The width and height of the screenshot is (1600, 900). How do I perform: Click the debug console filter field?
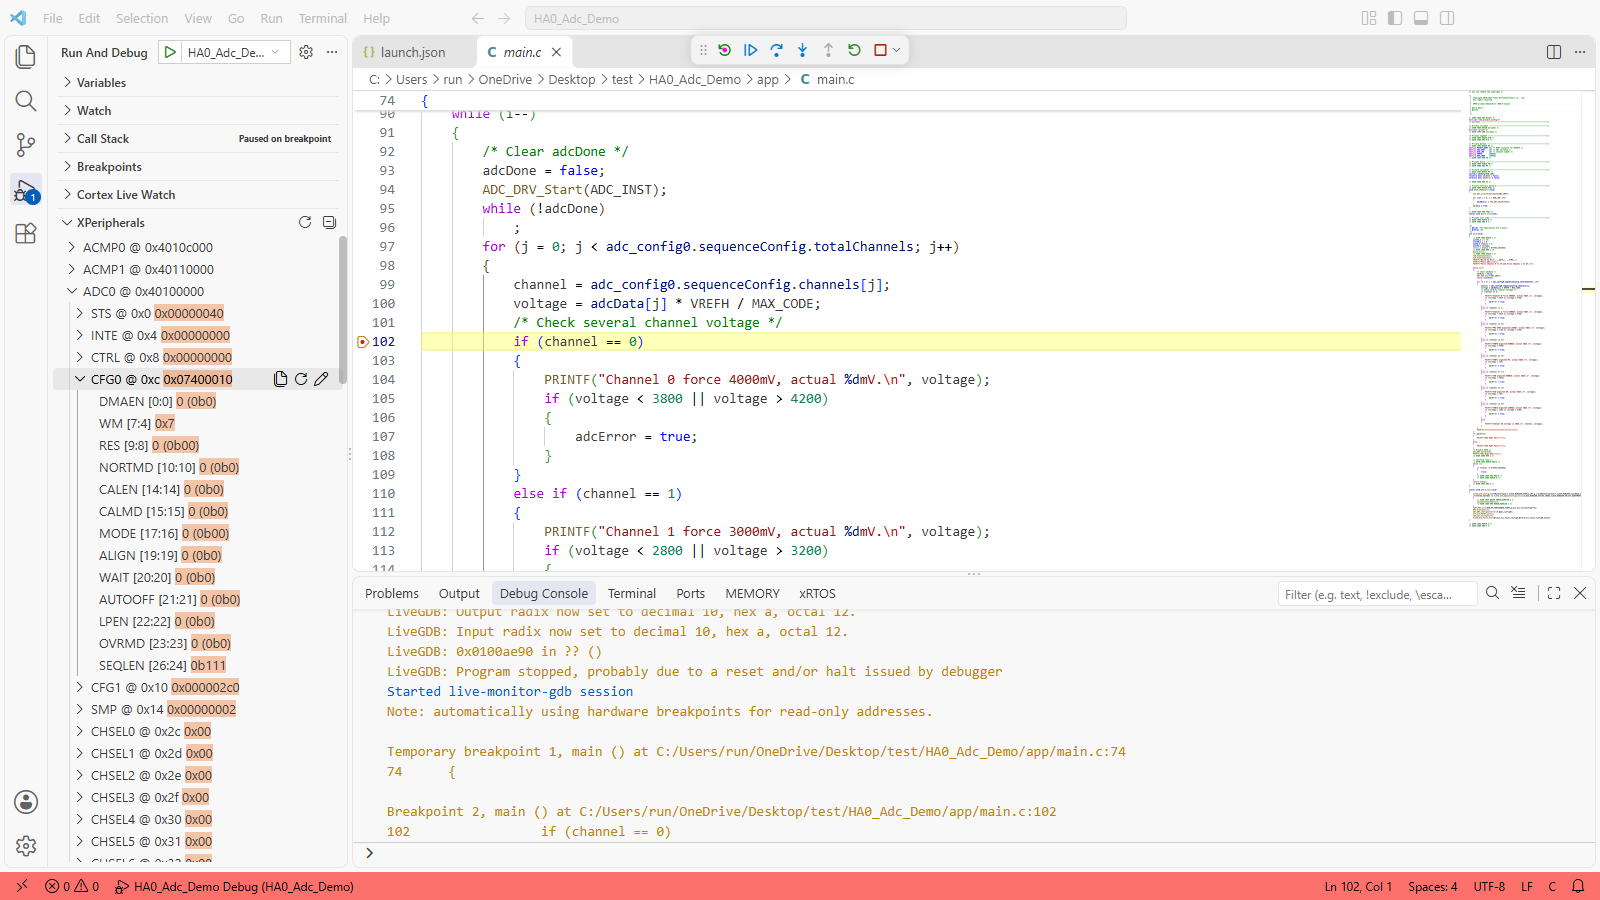[x=1377, y=594]
